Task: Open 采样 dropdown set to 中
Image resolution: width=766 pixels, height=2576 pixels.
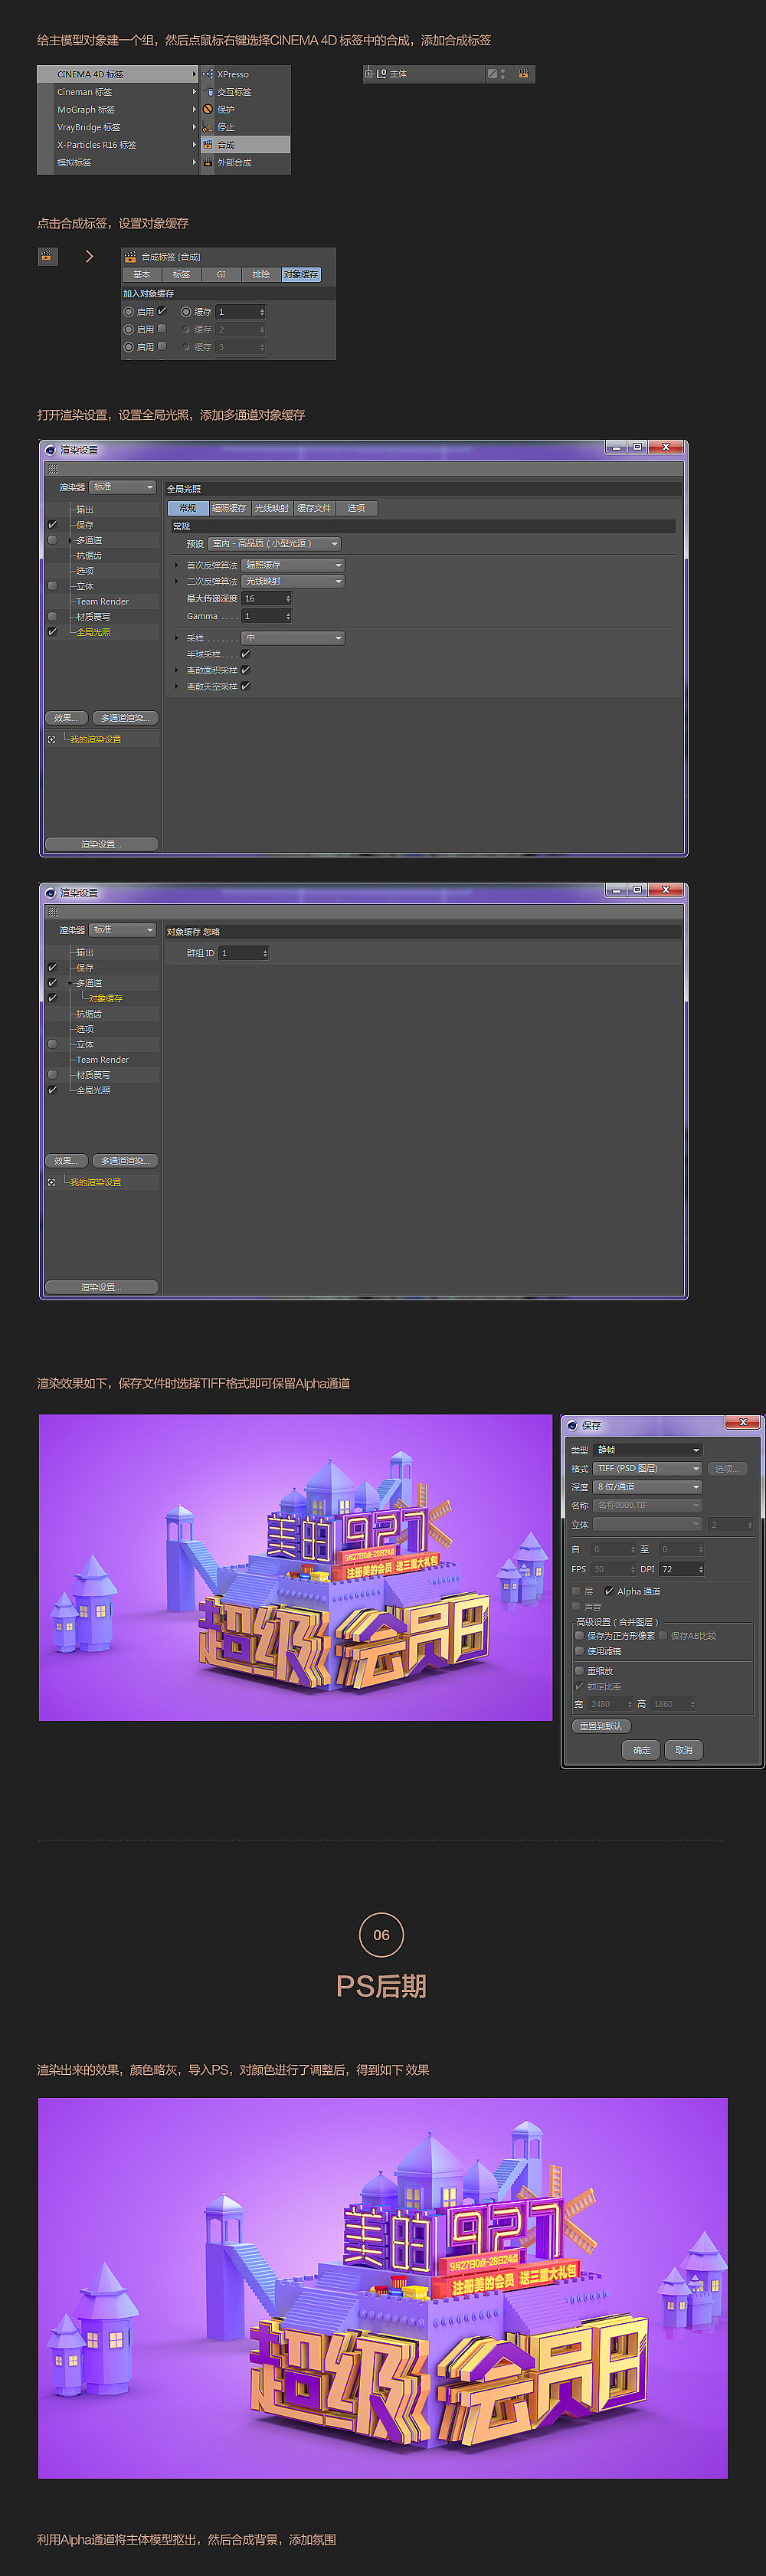Action: 293,638
